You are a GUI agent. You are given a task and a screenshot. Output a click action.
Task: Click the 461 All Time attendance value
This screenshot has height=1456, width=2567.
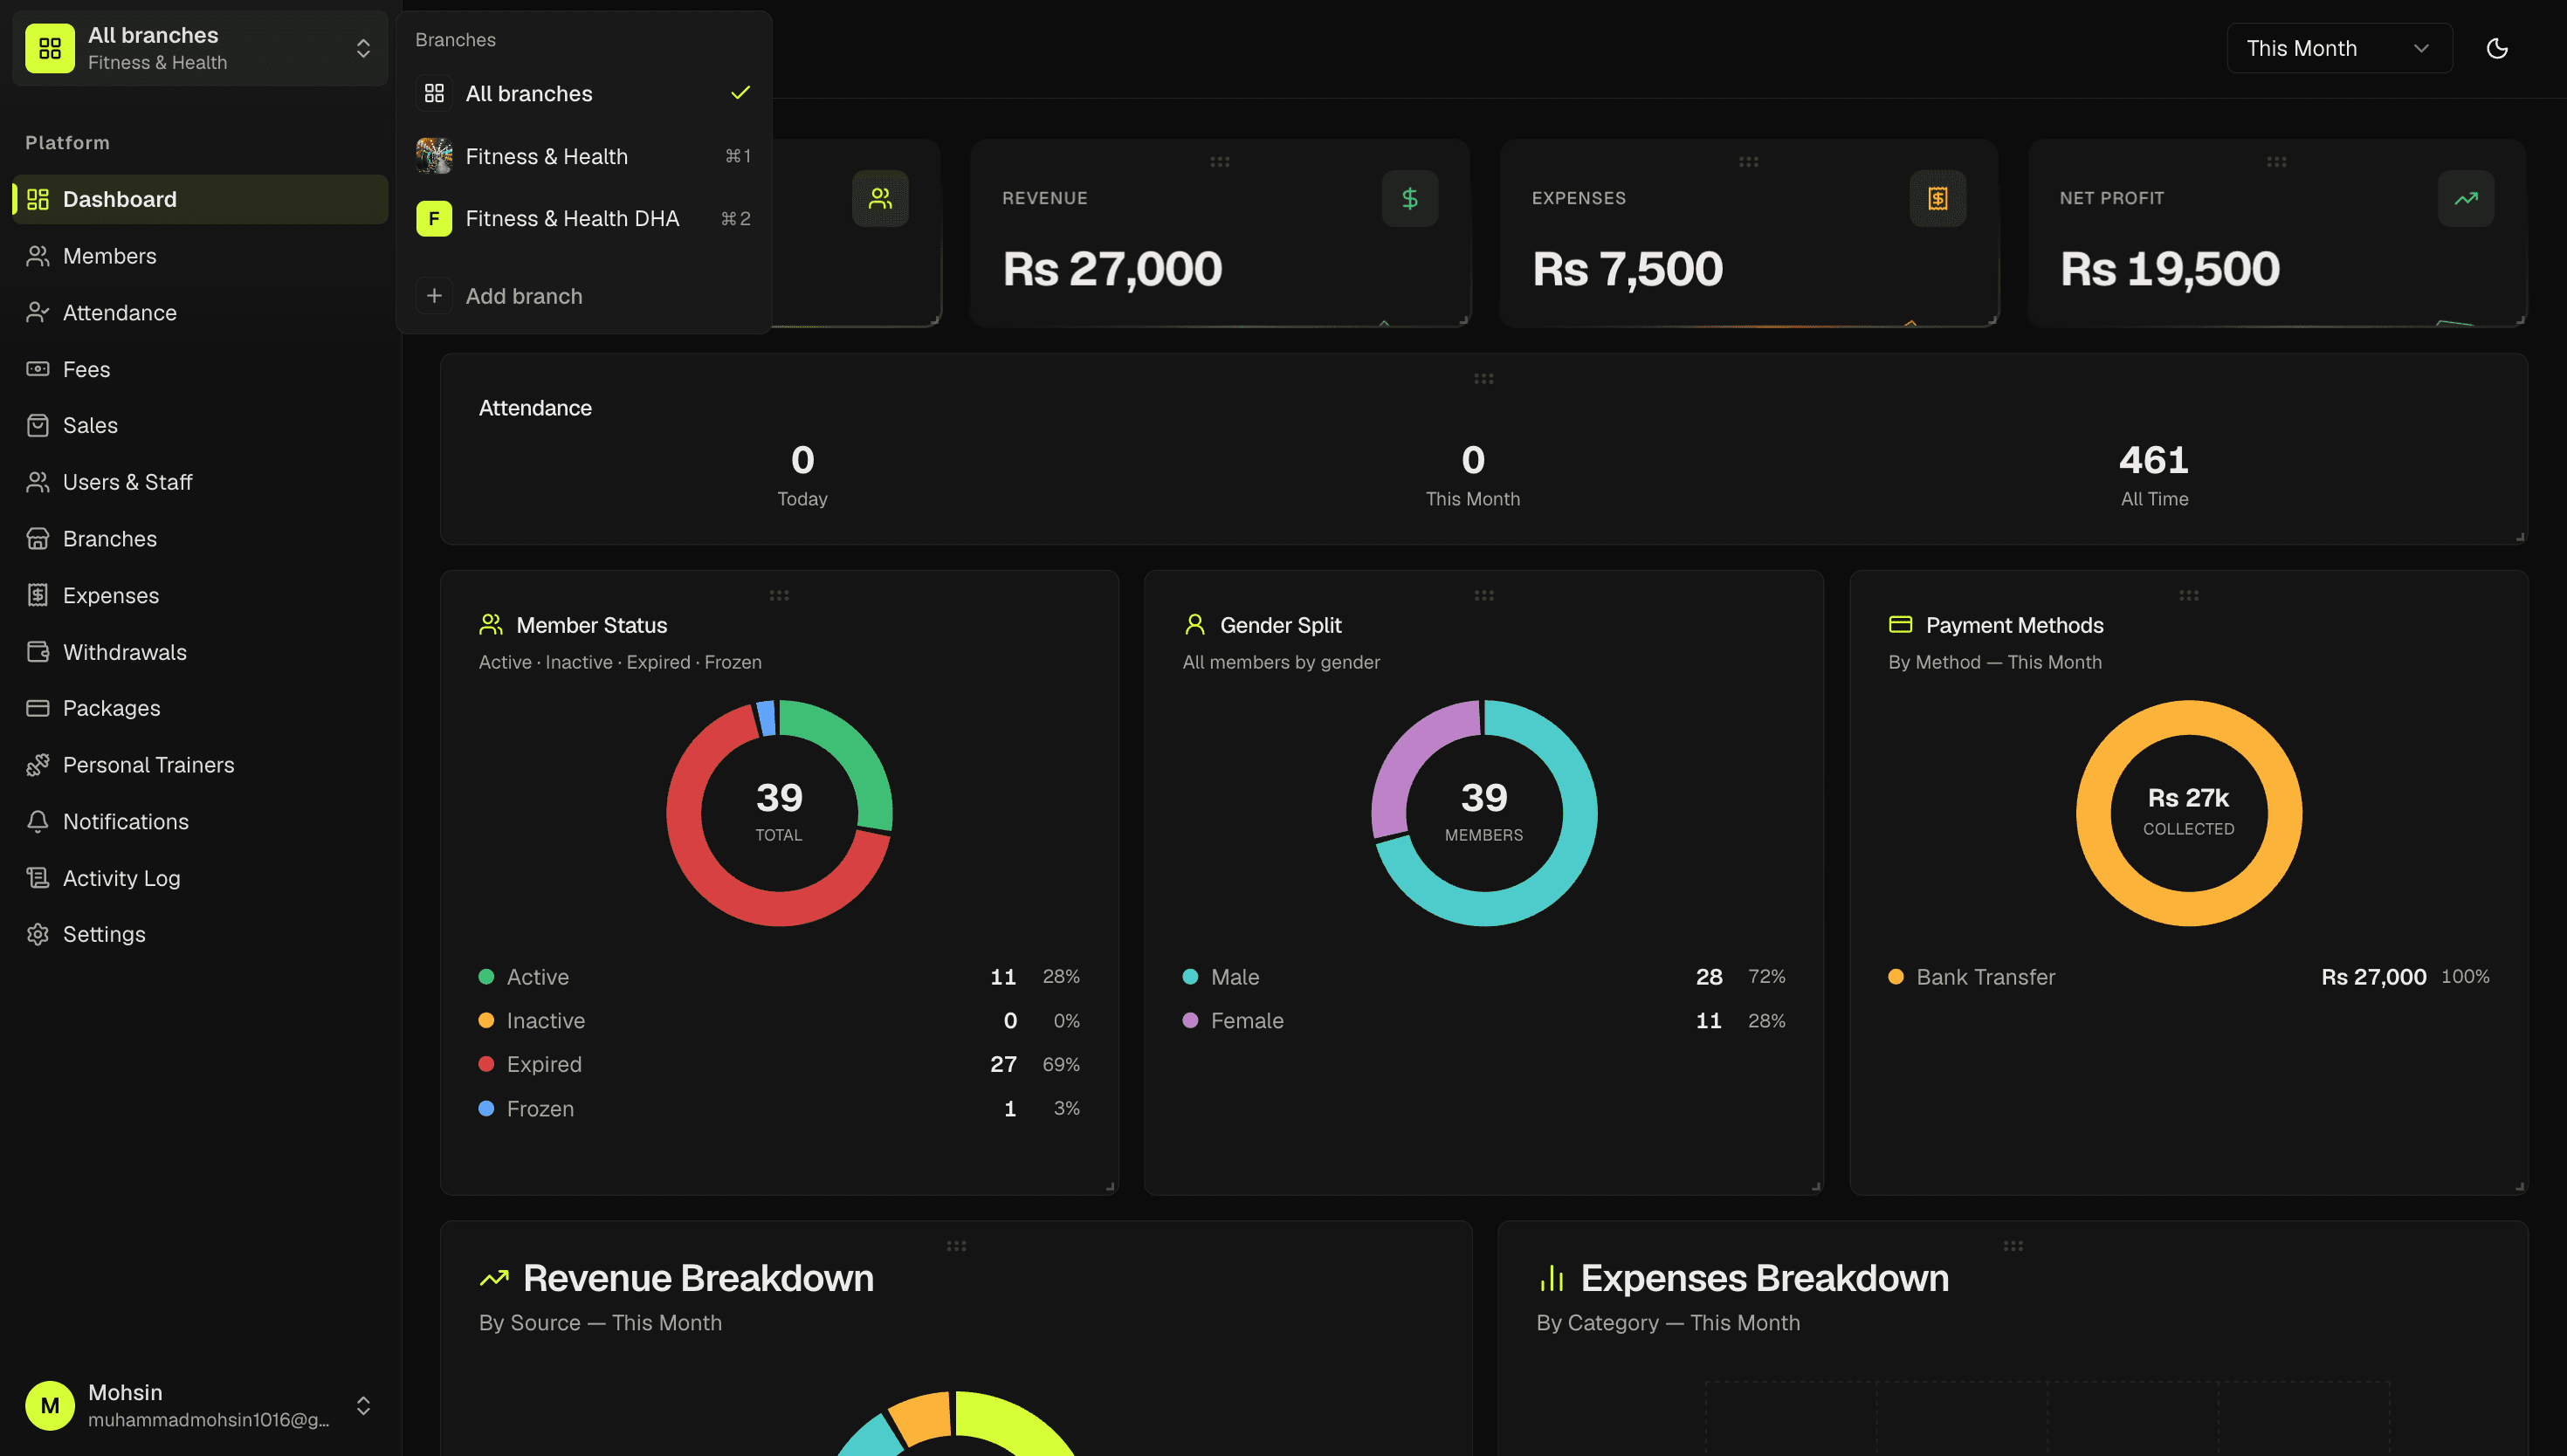(x=2154, y=460)
